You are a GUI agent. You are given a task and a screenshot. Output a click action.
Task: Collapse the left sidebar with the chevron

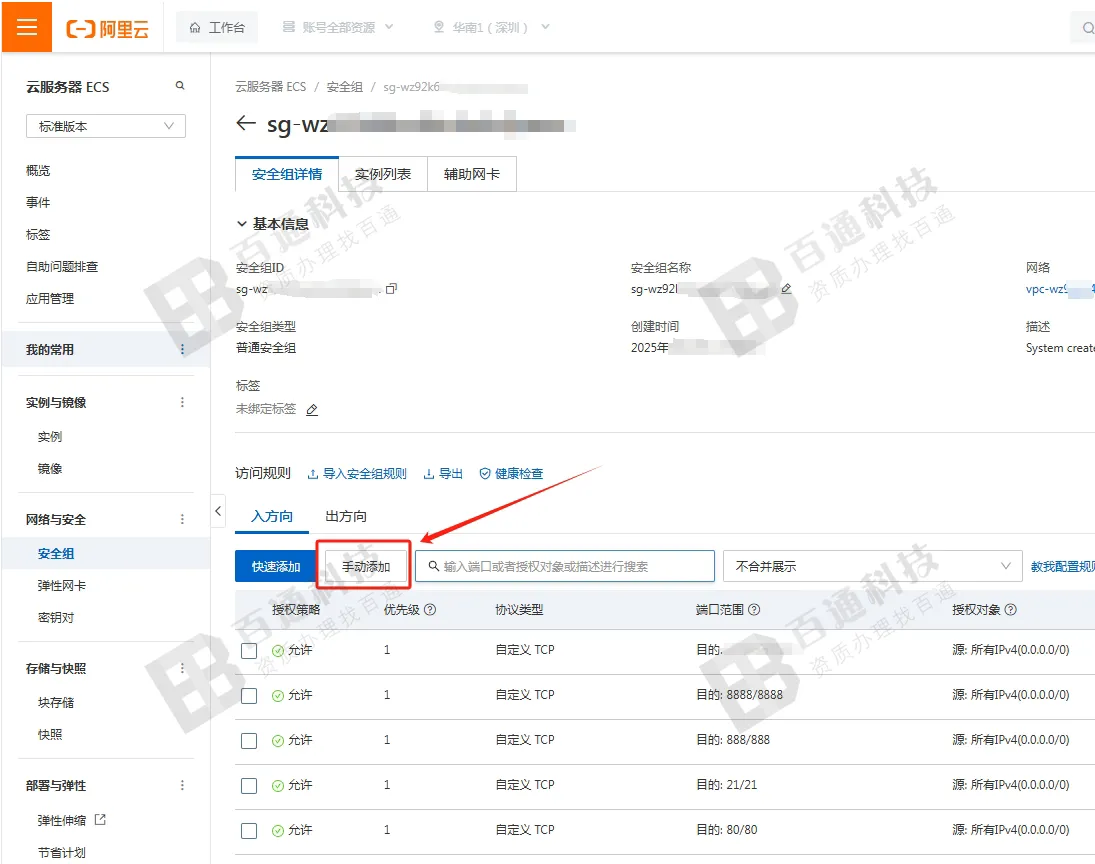(x=218, y=510)
